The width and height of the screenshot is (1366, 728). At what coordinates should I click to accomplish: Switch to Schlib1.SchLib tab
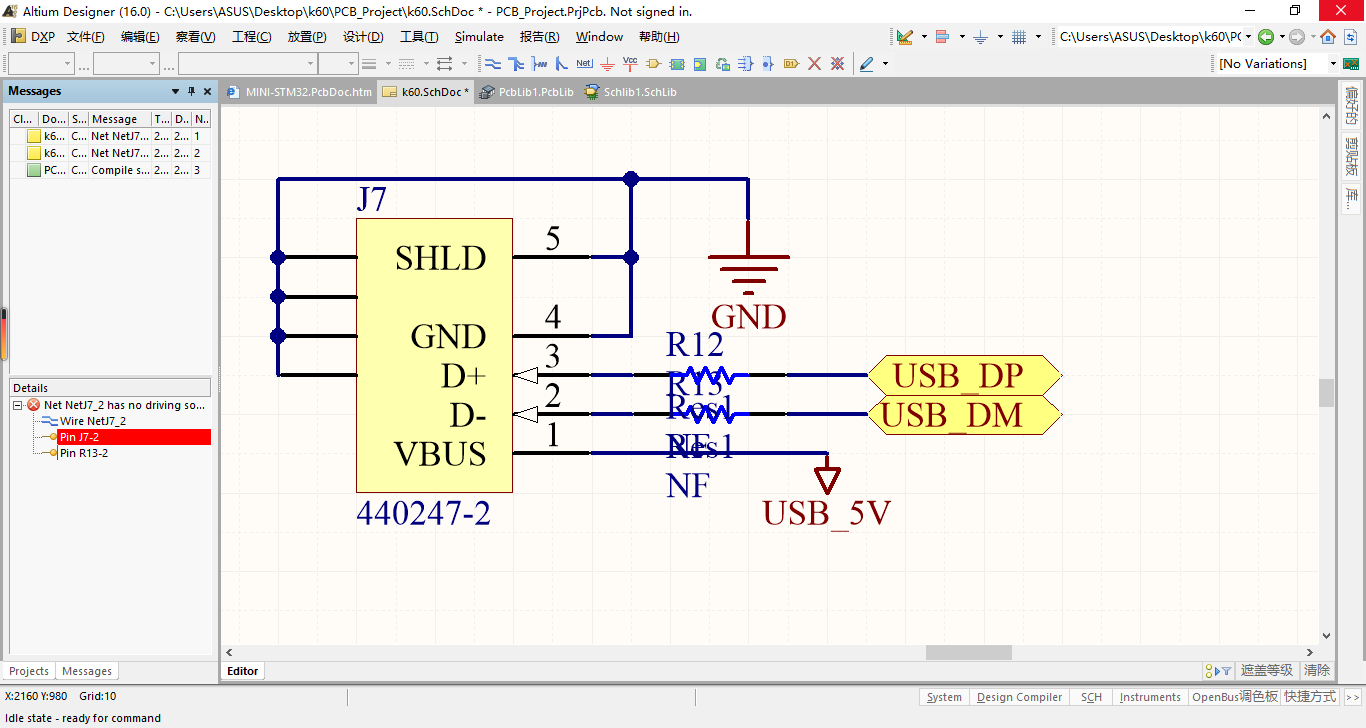(630, 92)
